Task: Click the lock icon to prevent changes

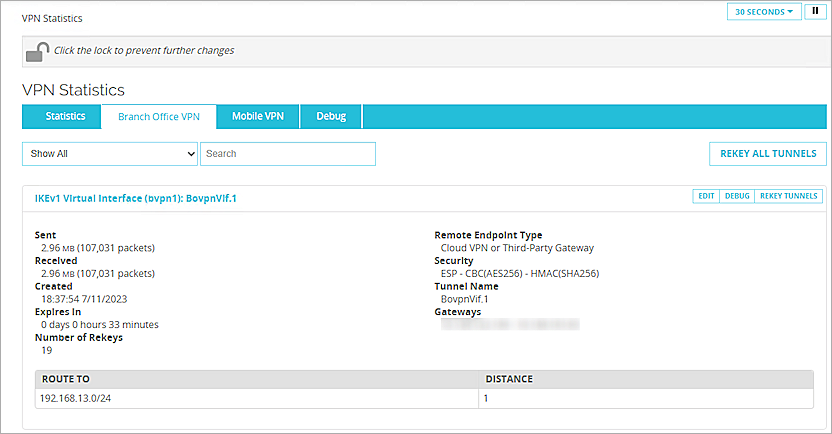Action: tap(37, 52)
